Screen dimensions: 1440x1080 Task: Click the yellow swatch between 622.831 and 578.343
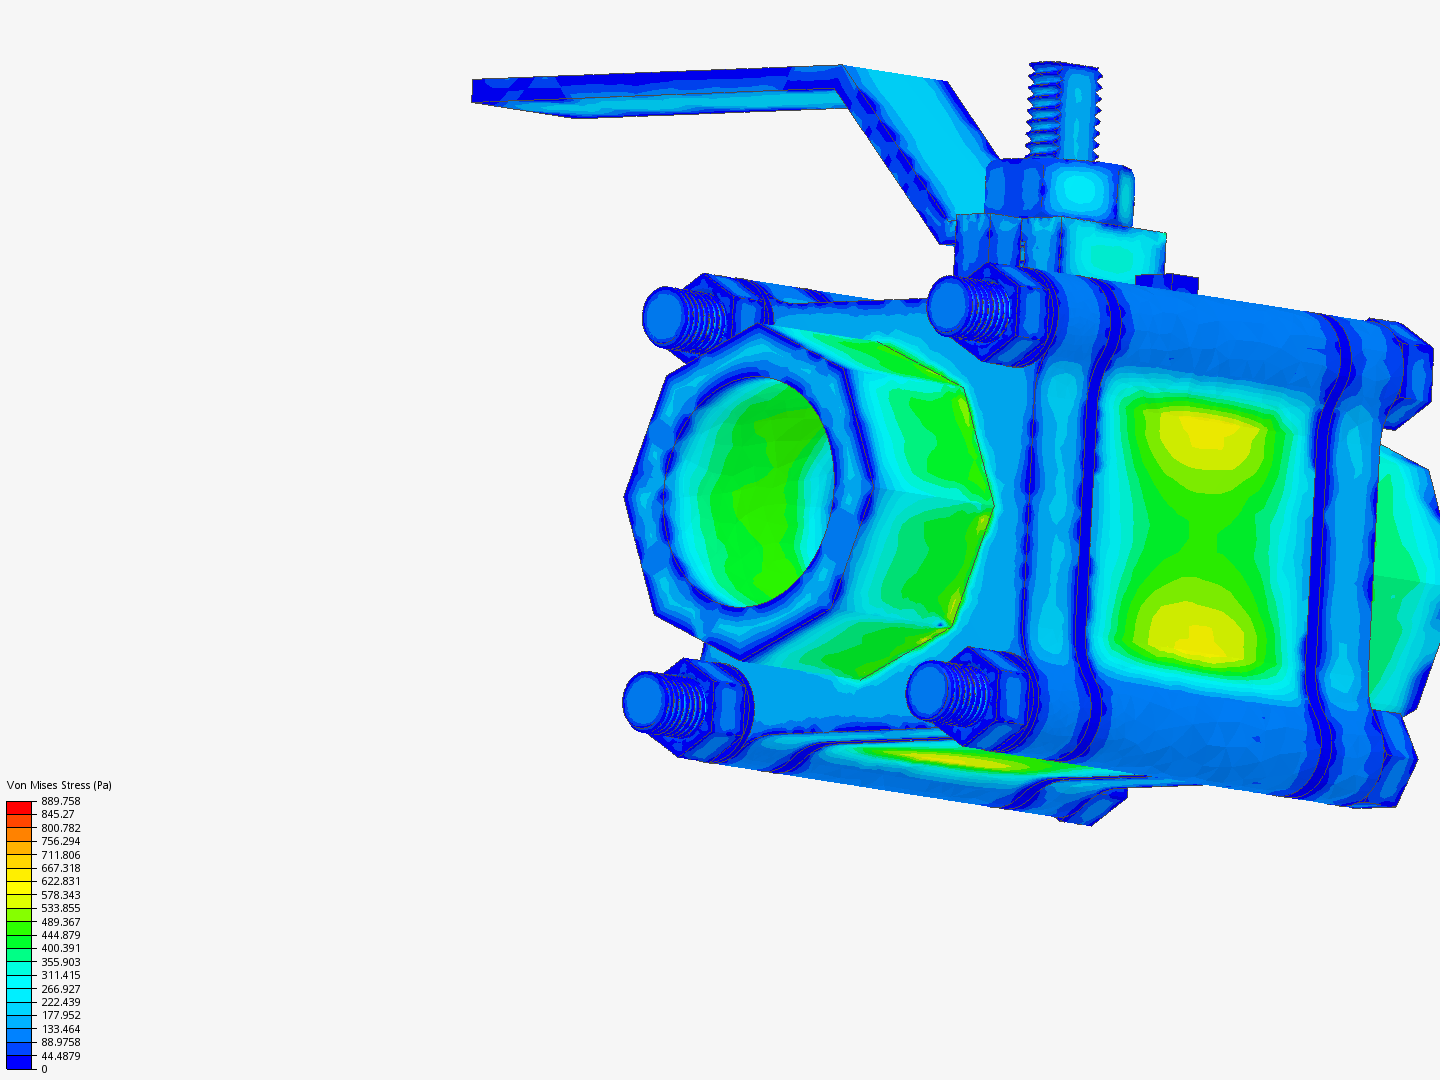19,888
